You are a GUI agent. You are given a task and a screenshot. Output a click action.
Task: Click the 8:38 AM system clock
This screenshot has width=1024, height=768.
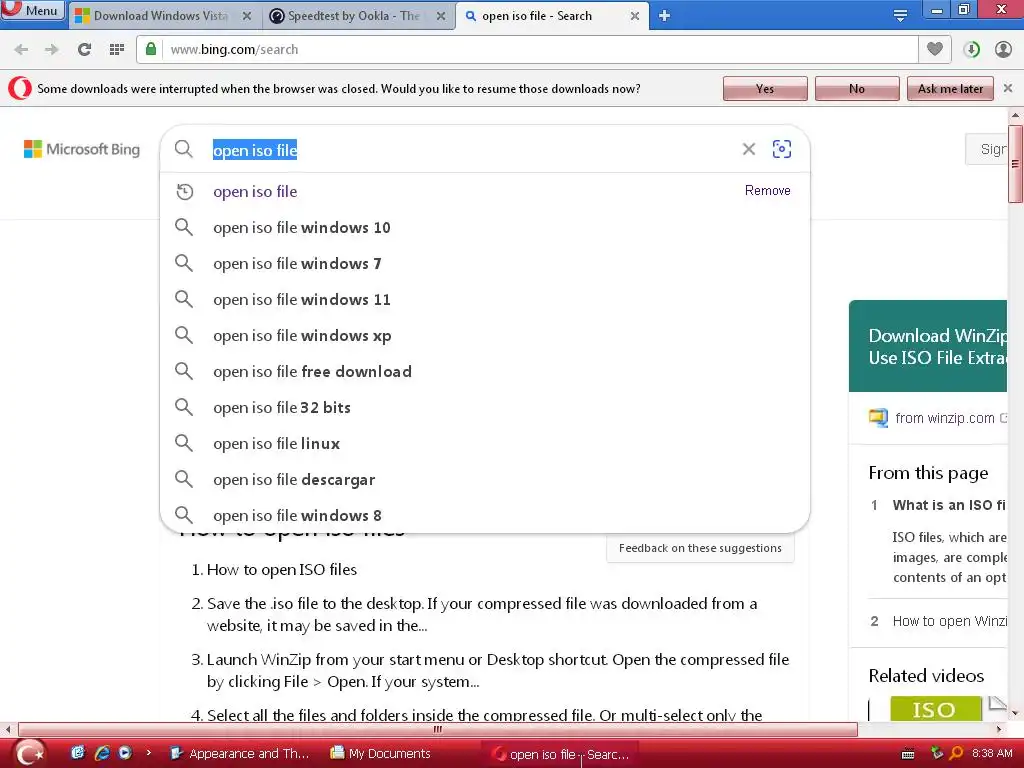point(992,753)
